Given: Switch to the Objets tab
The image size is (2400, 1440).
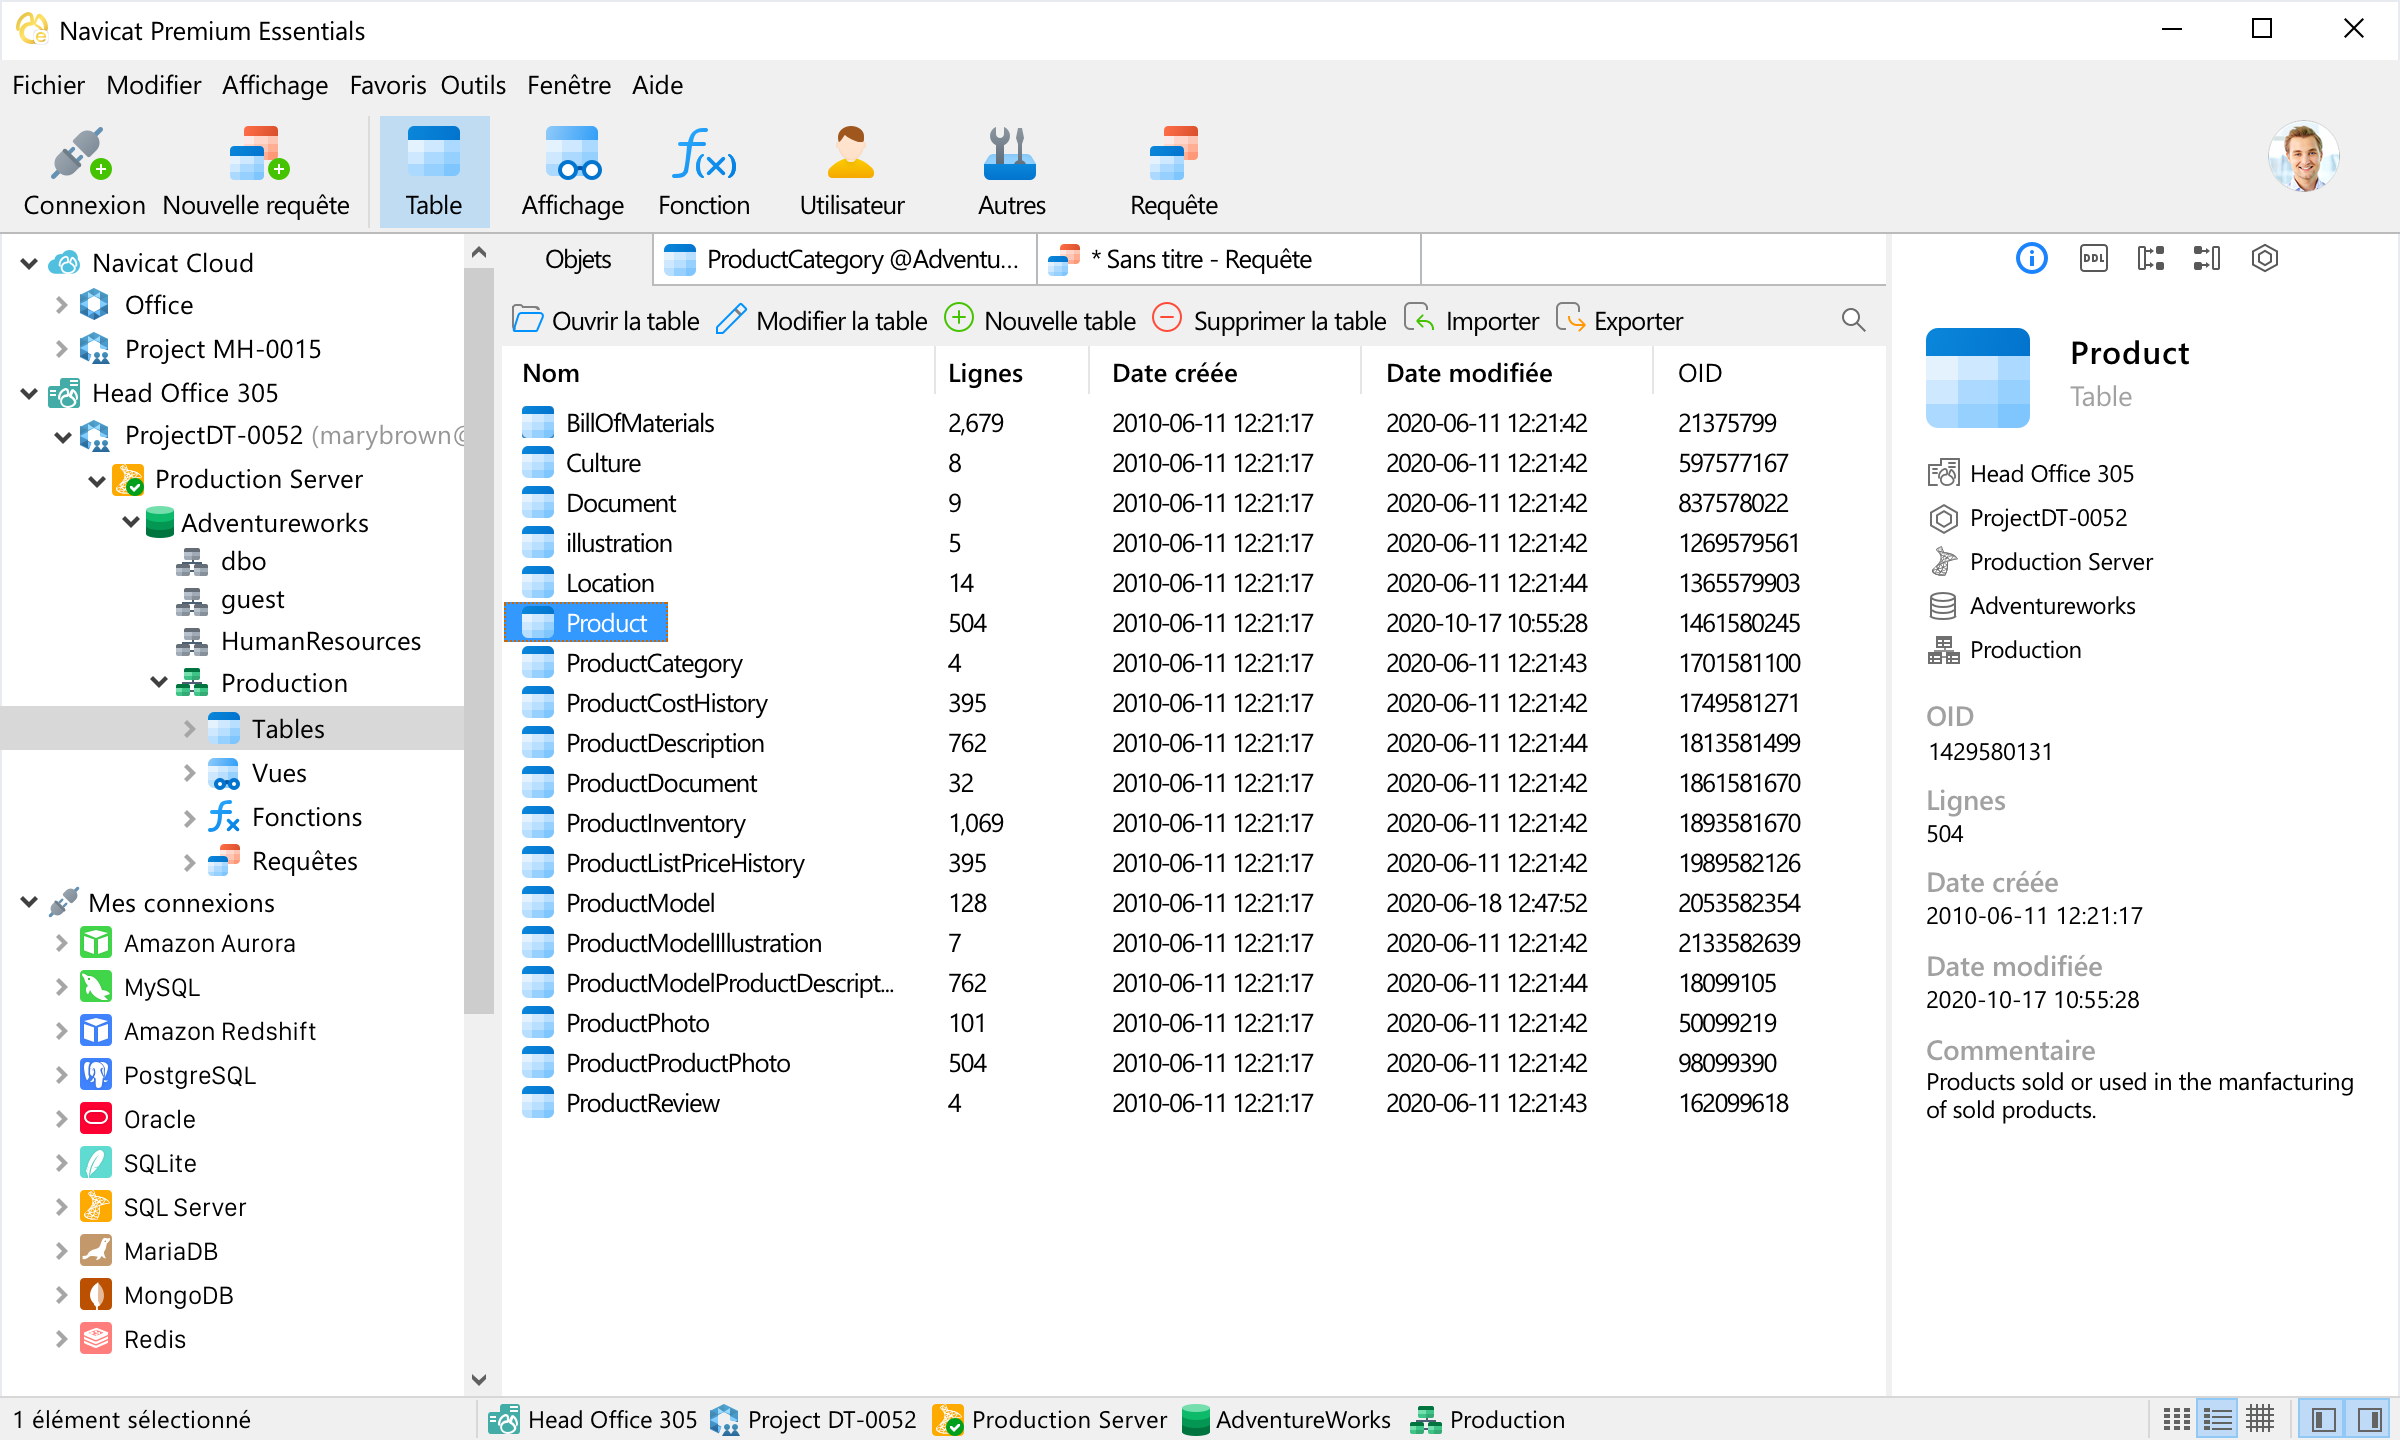Looking at the screenshot, I should [578, 259].
